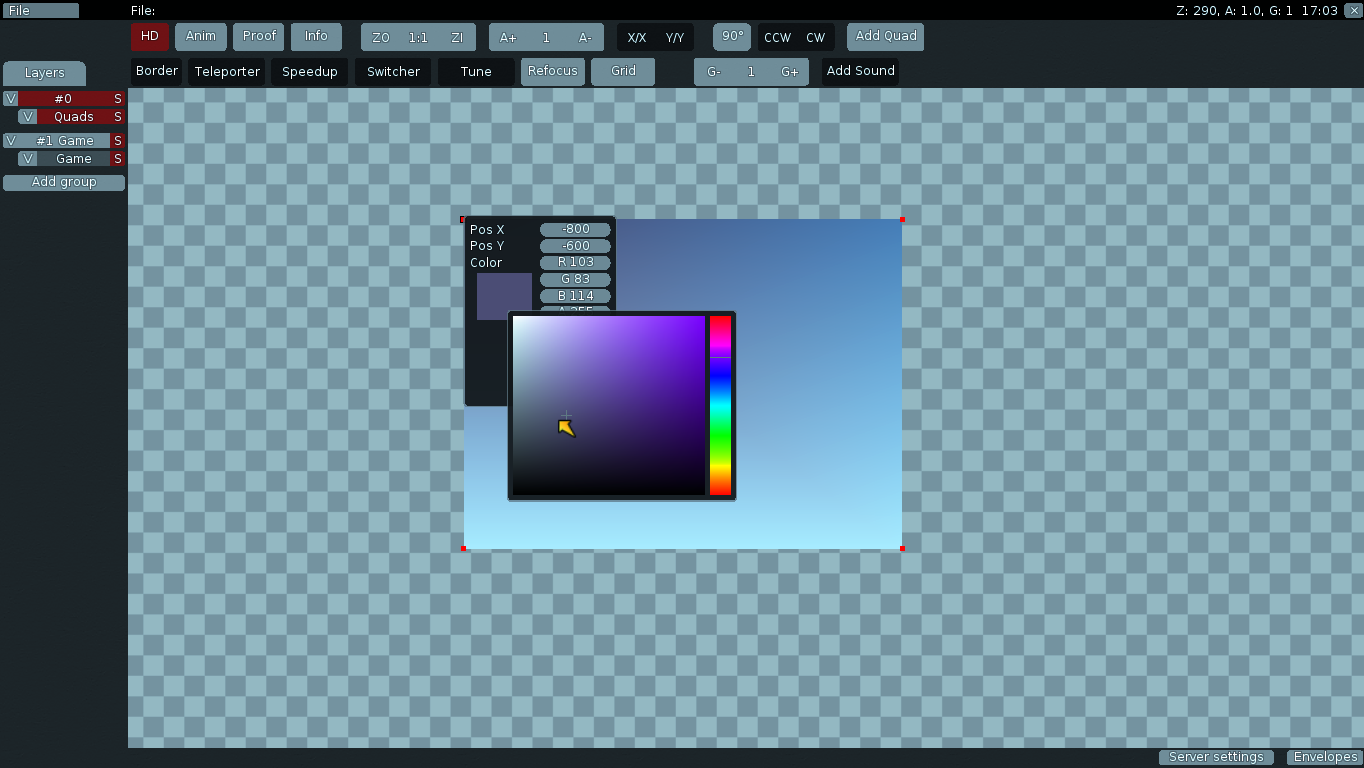Screen dimensions: 1364x768
Task: Rotate clockwise using the CW button
Action: pos(816,38)
